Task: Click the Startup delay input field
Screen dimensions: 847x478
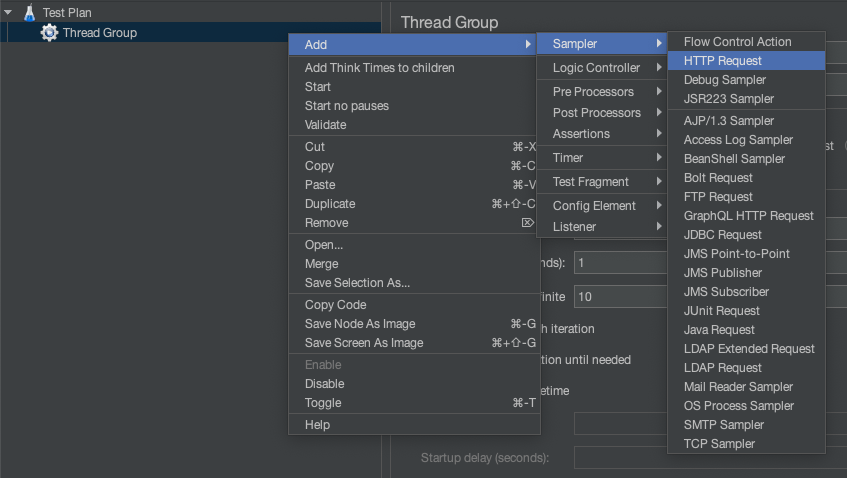Action: tap(710, 457)
